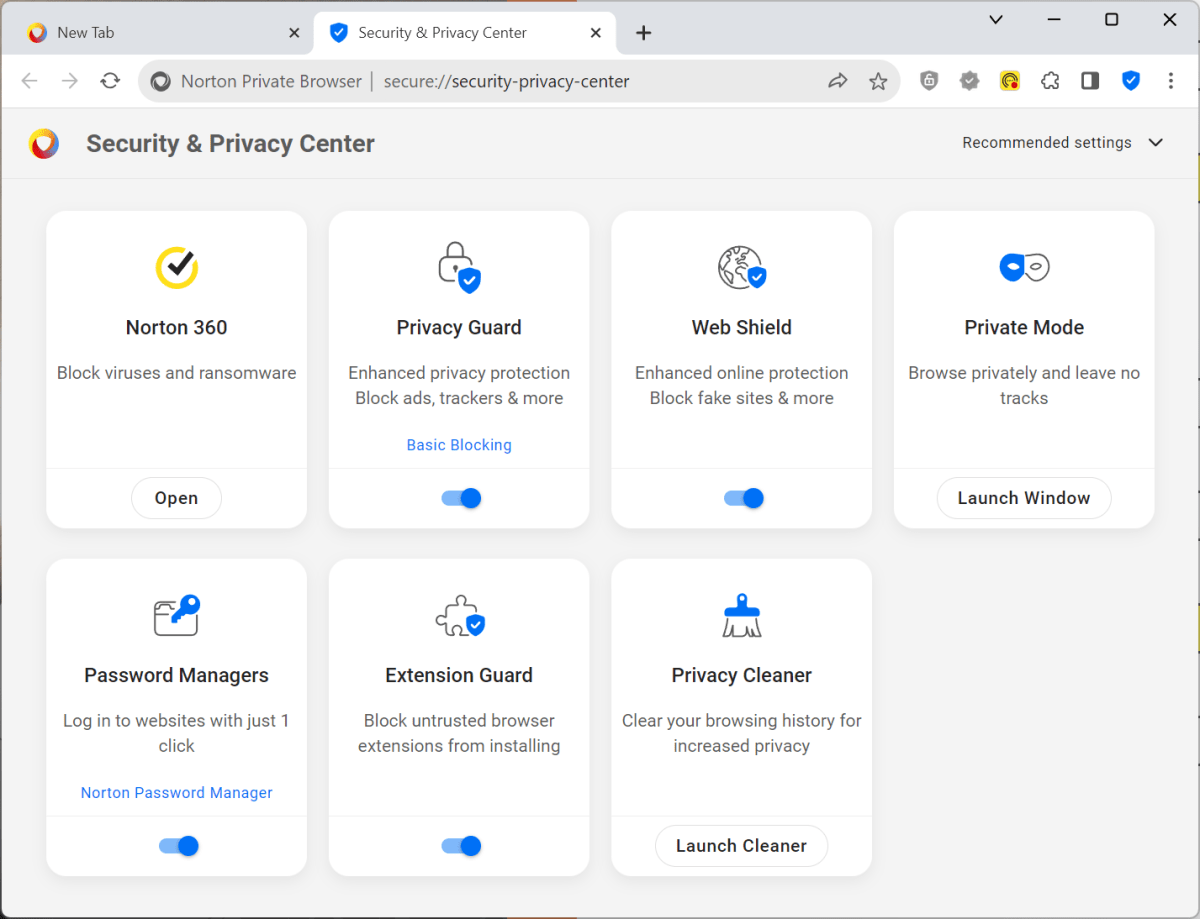Open a new tab with plus button
Image resolution: width=1200 pixels, height=919 pixels.
coord(644,33)
